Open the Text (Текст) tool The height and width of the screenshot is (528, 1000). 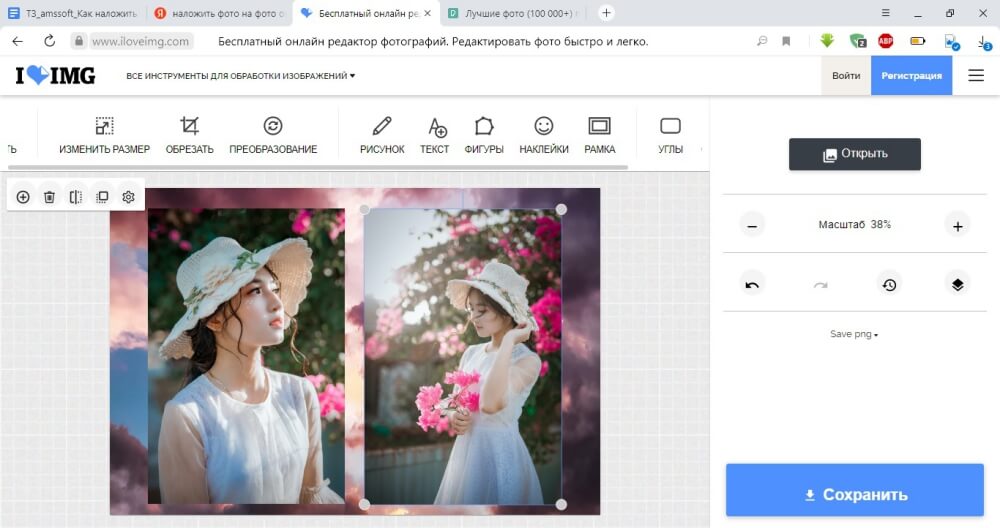coord(435,135)
